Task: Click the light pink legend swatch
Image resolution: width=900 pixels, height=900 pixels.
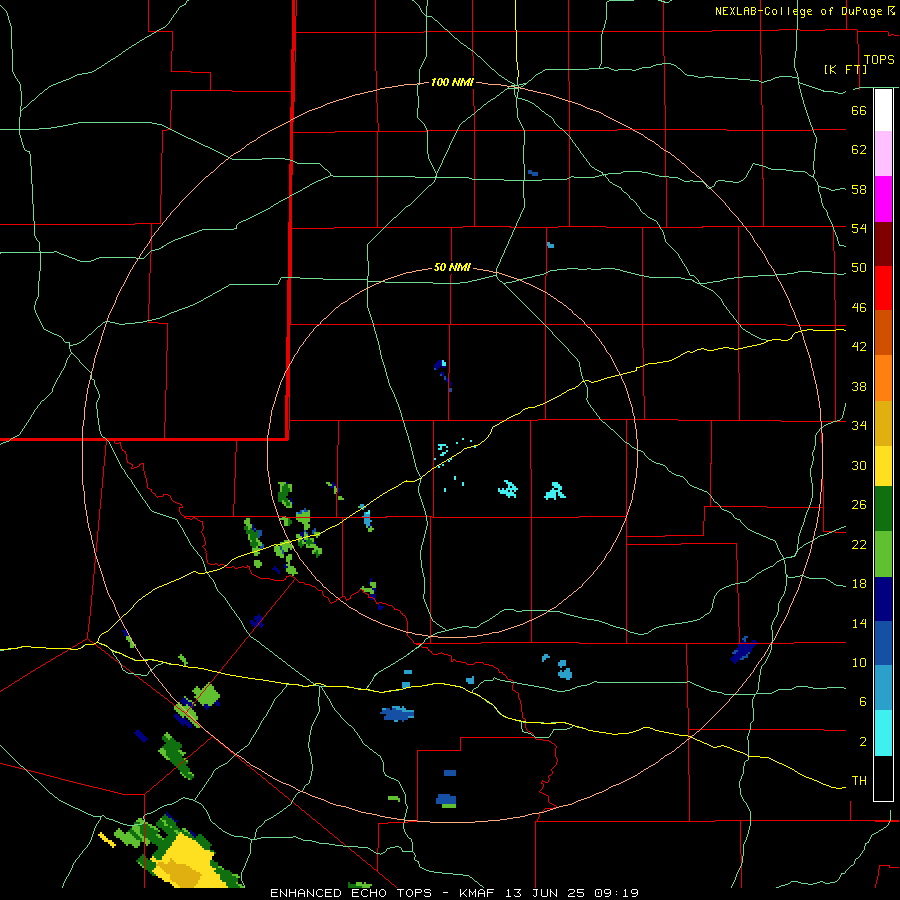Action: tap(883, 154)
